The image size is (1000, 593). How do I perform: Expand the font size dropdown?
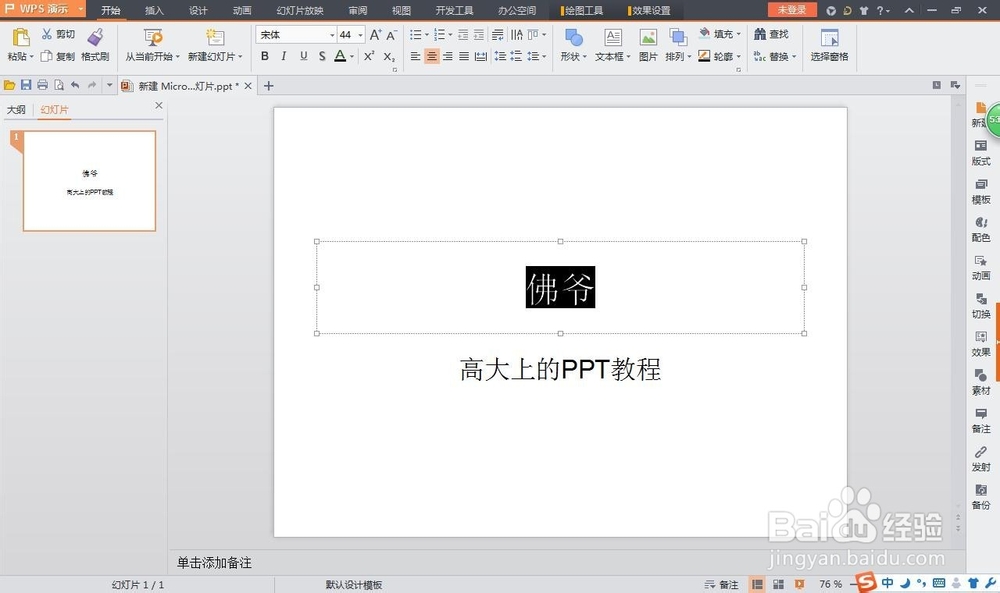pyautogui.click(x=360, y=34)
